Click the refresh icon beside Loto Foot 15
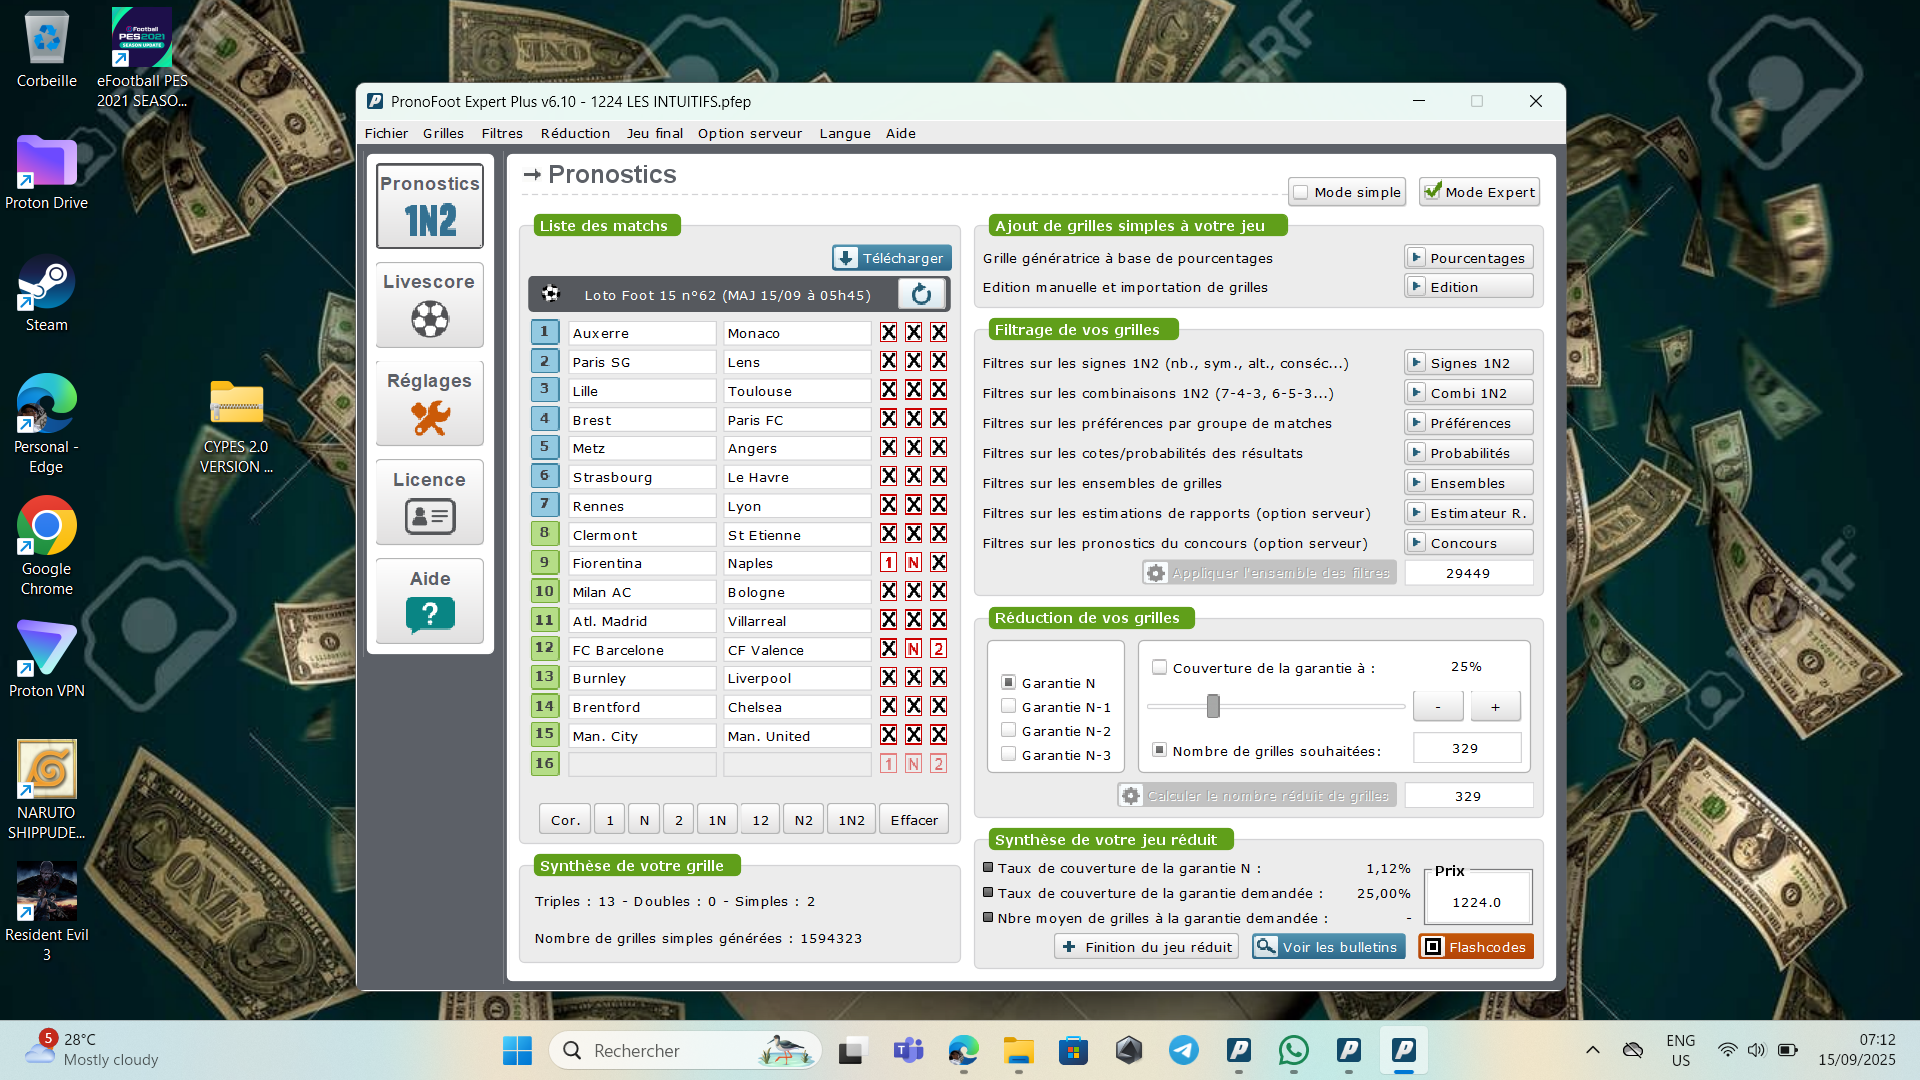Image resolution: width=1920 pixels, height=1080 pixels. [921, 294]
